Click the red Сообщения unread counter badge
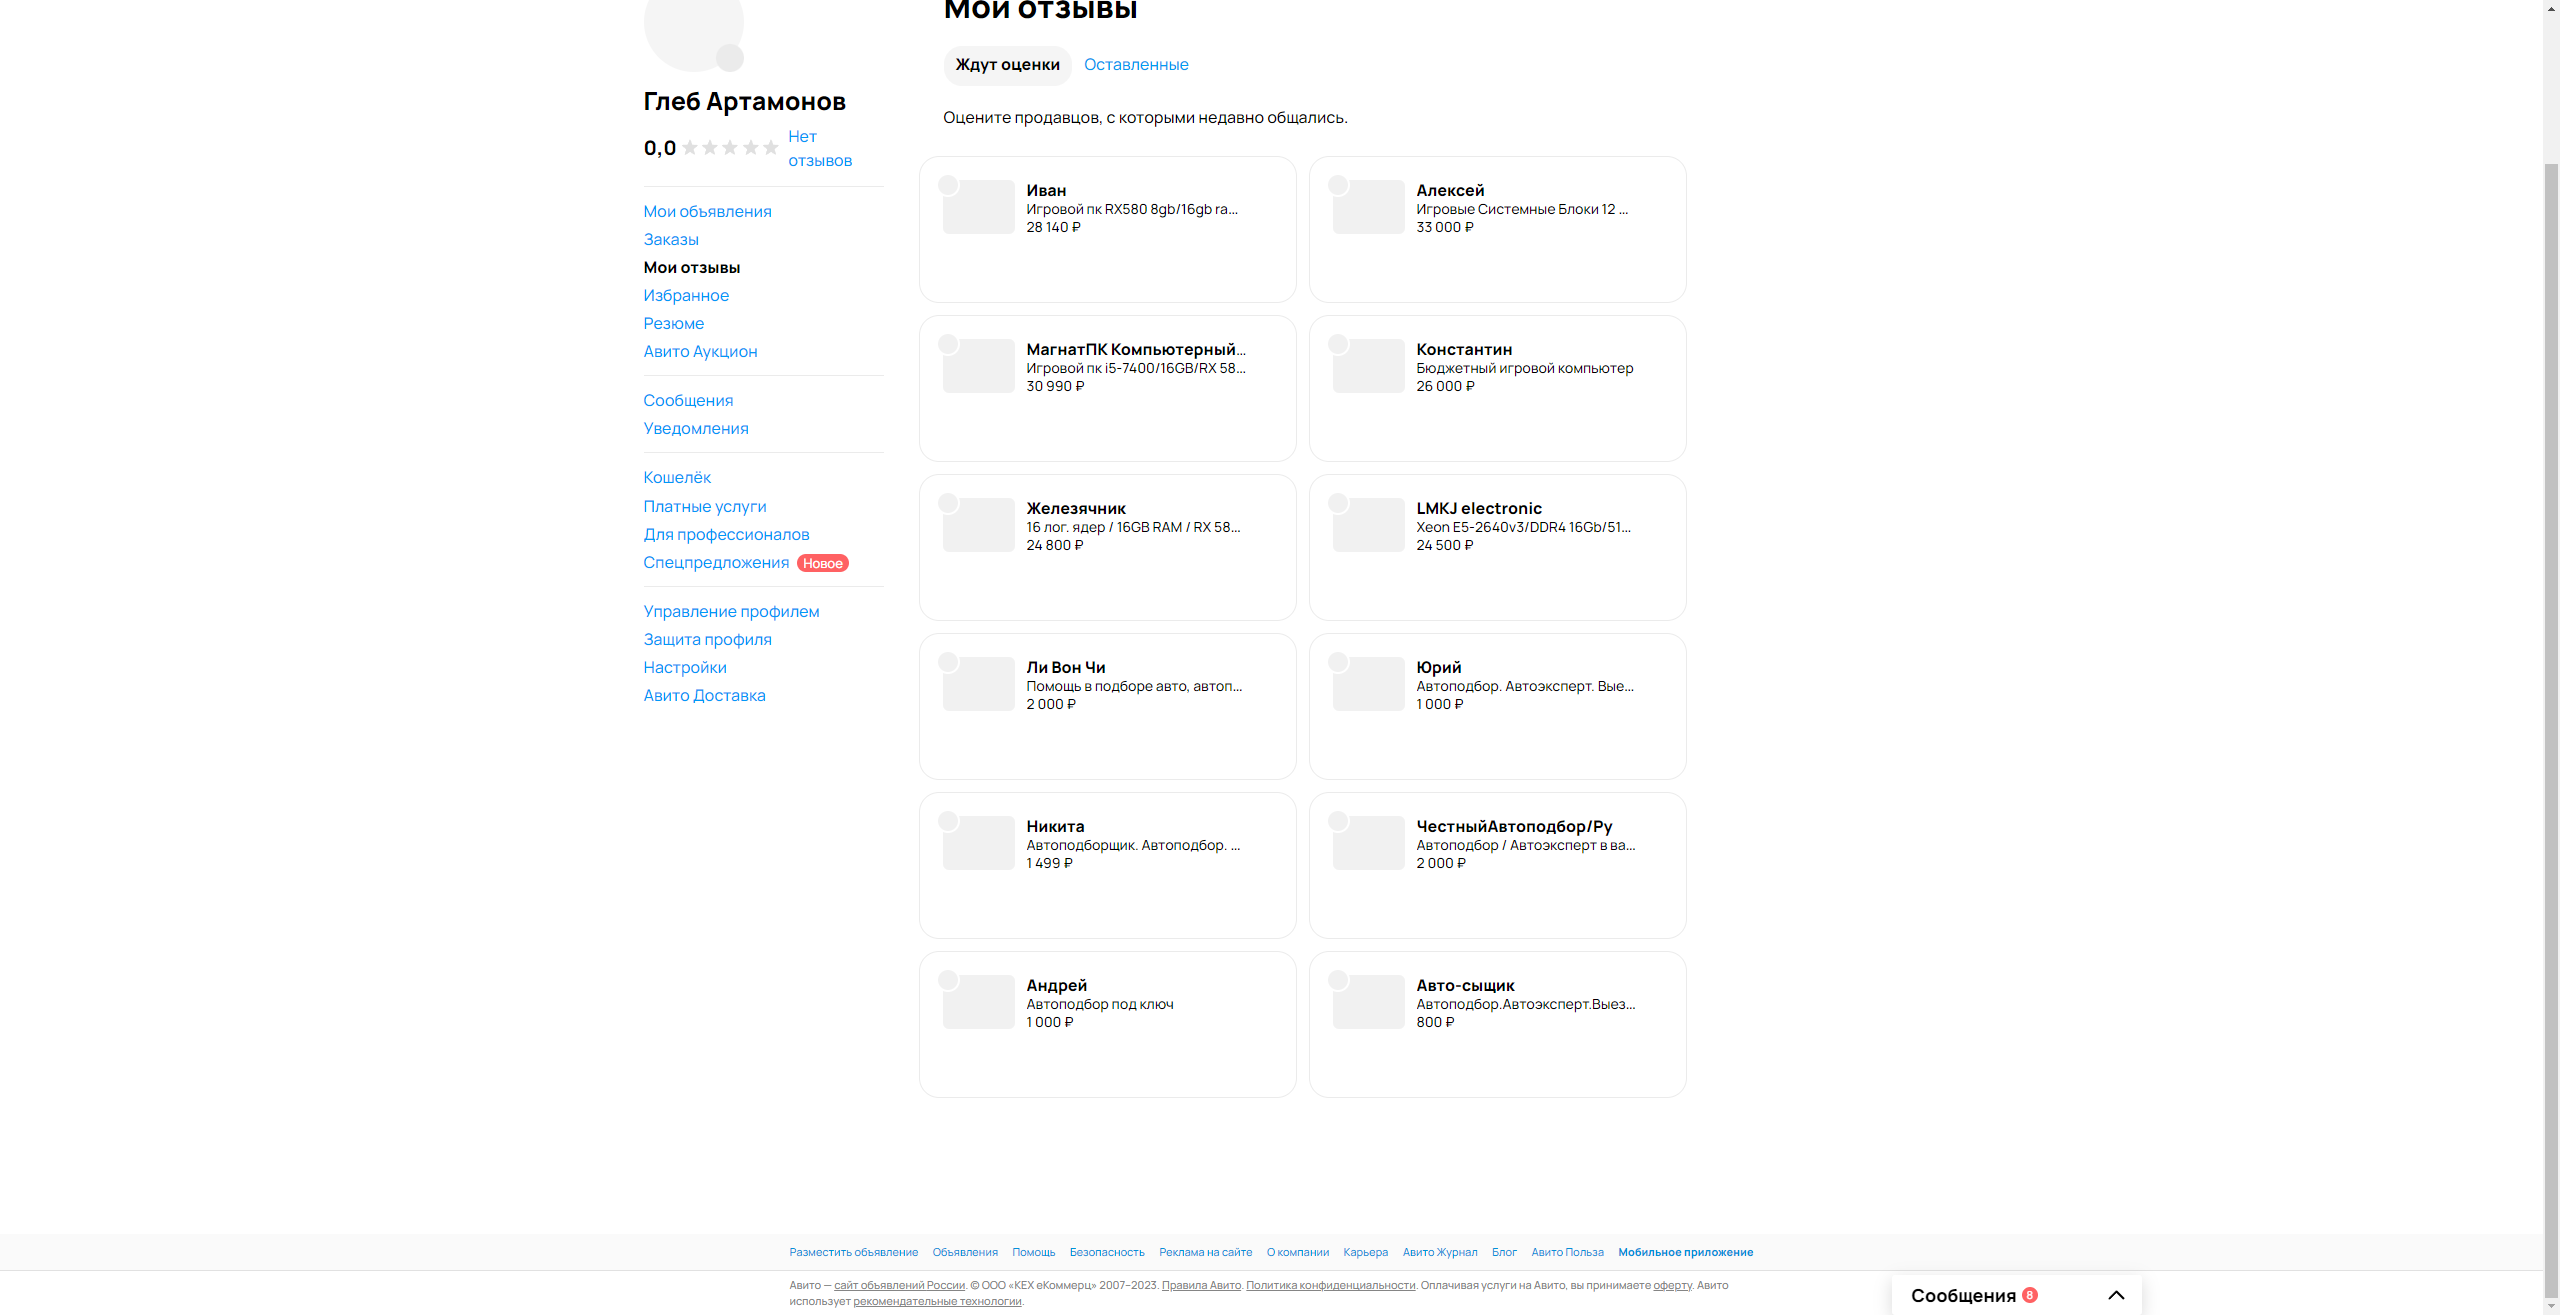2560x1315 pixels. click(2030, 1295)
